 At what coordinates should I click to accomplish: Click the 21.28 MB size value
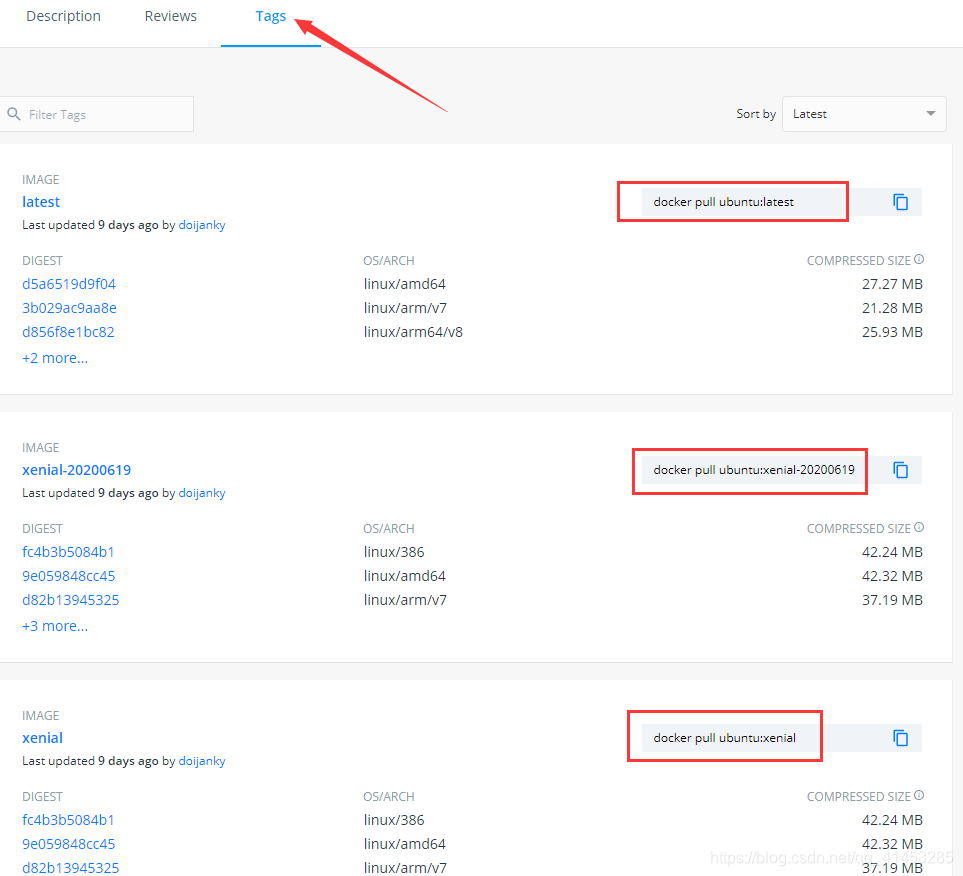[892, 308]
